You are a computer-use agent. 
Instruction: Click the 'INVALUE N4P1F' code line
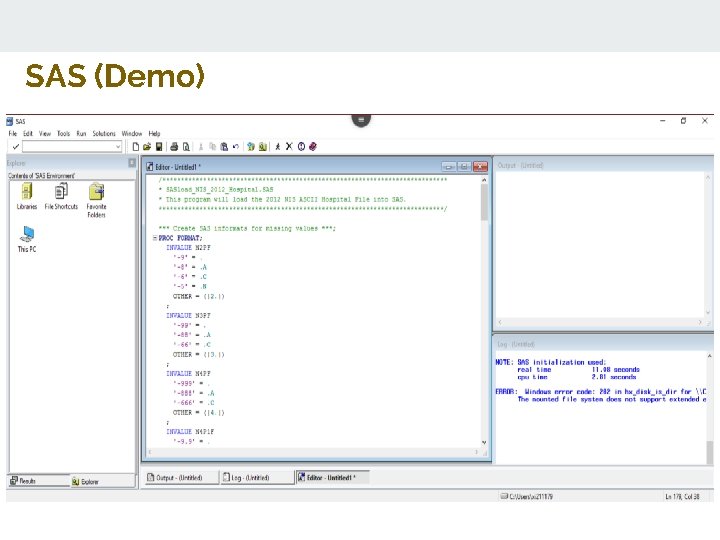click(x=190, y=432)
